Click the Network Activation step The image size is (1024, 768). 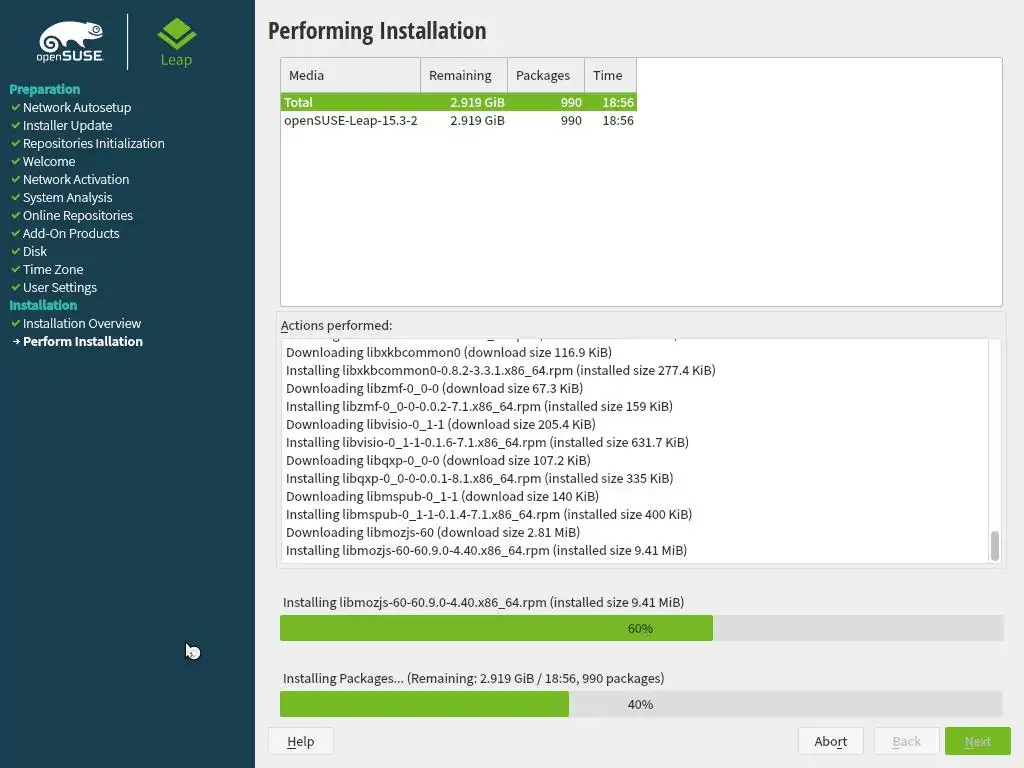point(76,179)
